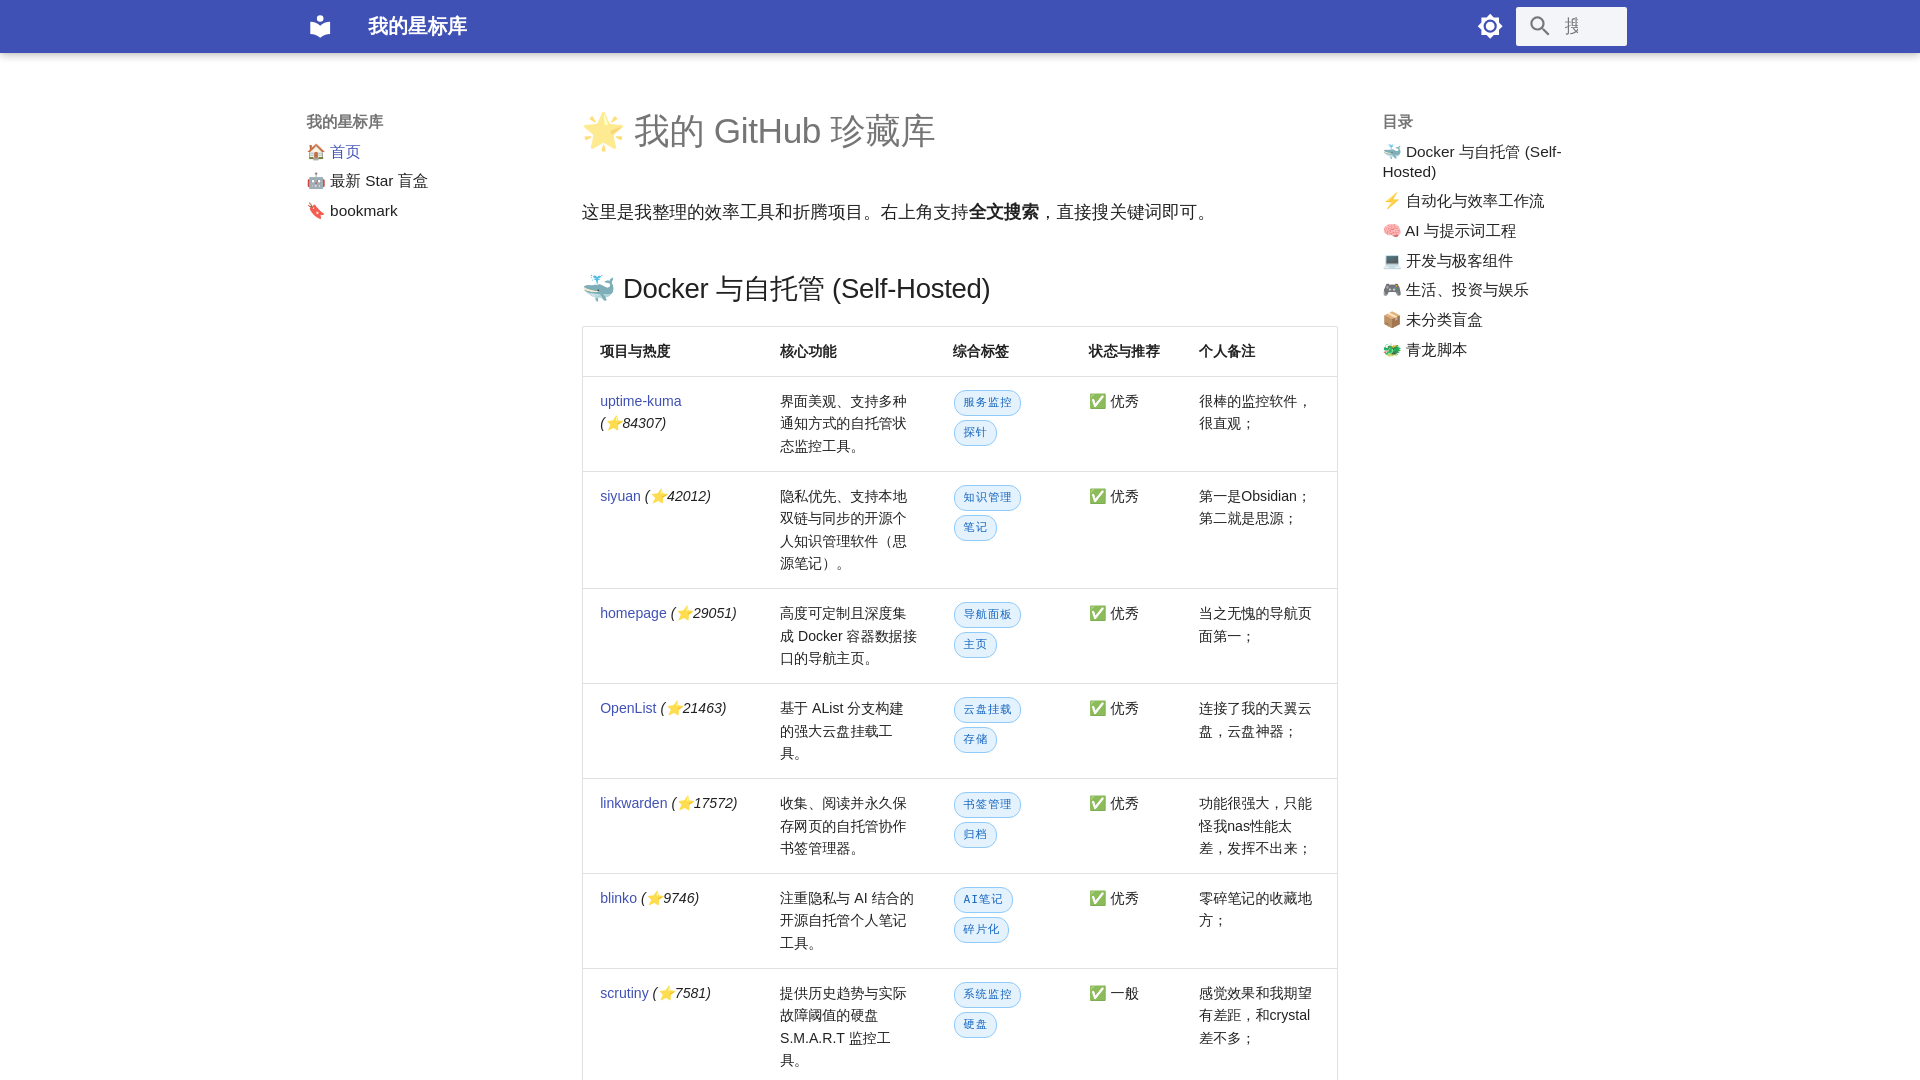Focus the search input field
Screen dimensions: 1920x1080
(x=1571, y=26)
